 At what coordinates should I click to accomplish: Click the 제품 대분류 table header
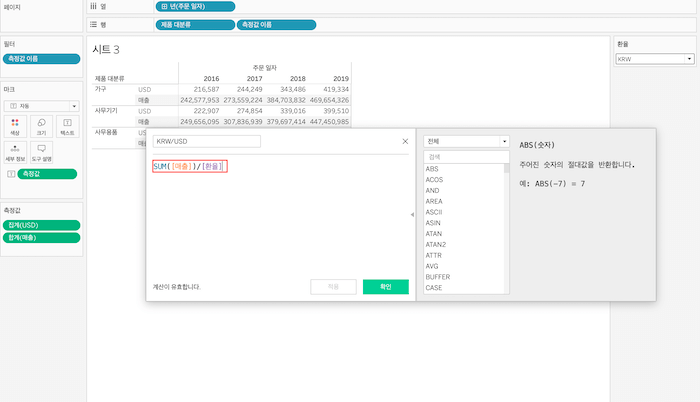pos(109,79)
